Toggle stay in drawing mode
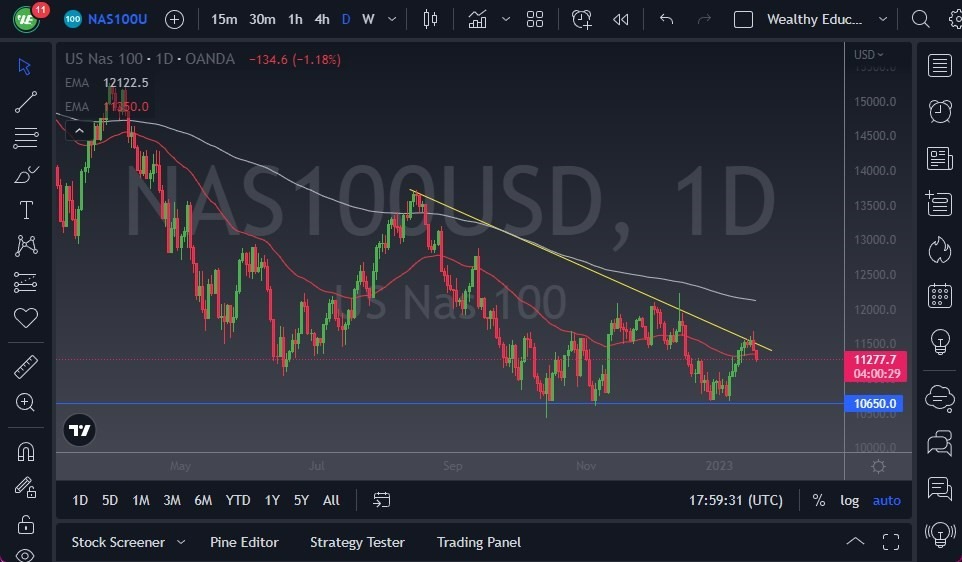Viewport: 962px width, 562px height. [25, 488]
